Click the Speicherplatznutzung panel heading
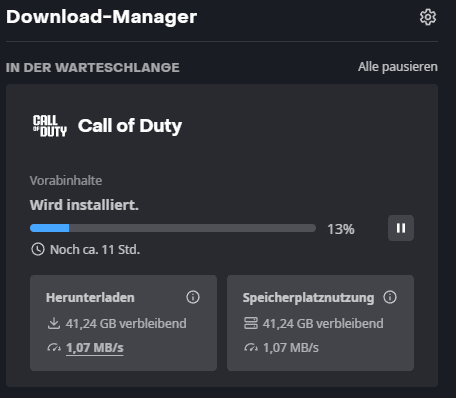 point(308,298)
